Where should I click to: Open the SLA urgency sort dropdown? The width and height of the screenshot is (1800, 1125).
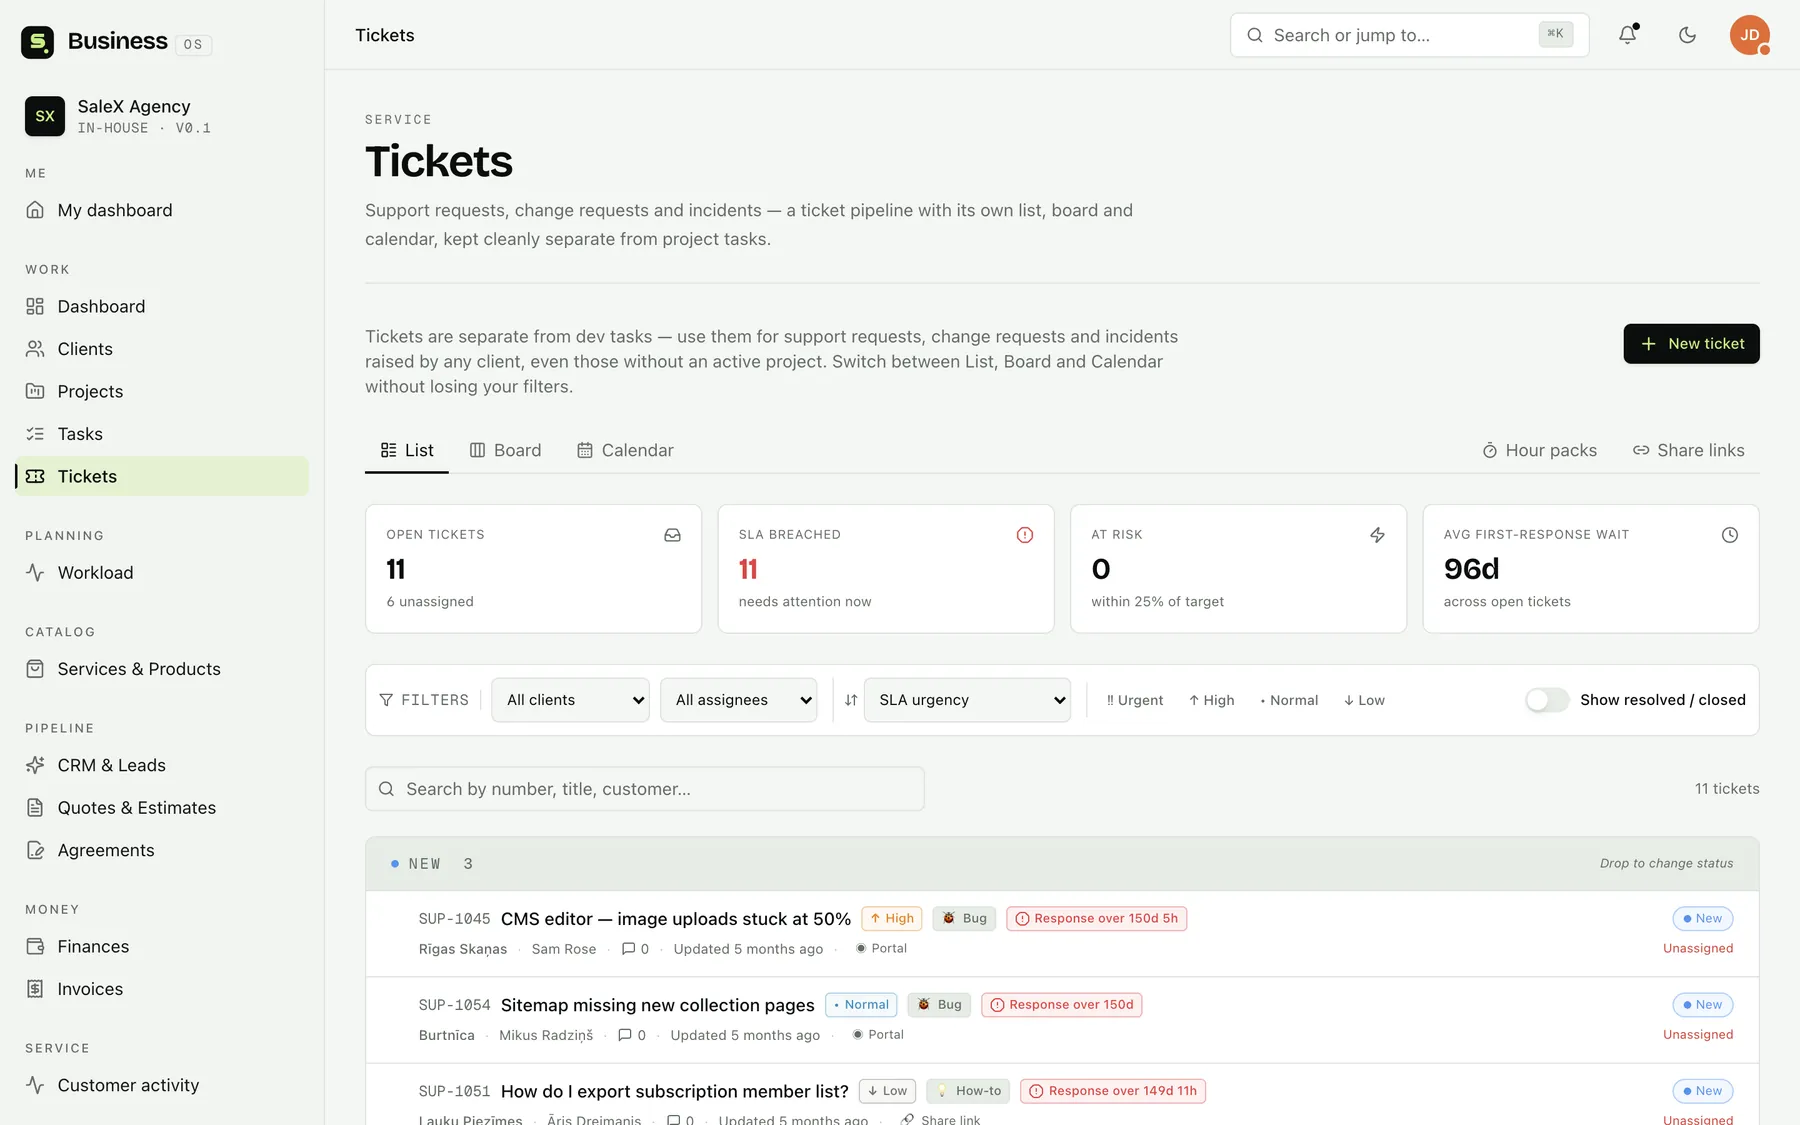[x=967, y=700]
